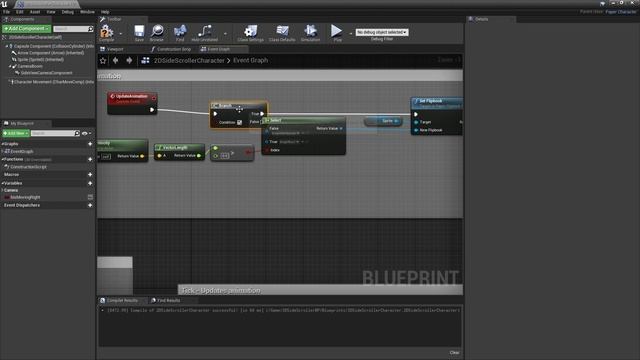The width and height of the screenshot is (640, 360).
Task: Toggle the Hide Unrelated toolbar icon
Action: coord(204,33)
